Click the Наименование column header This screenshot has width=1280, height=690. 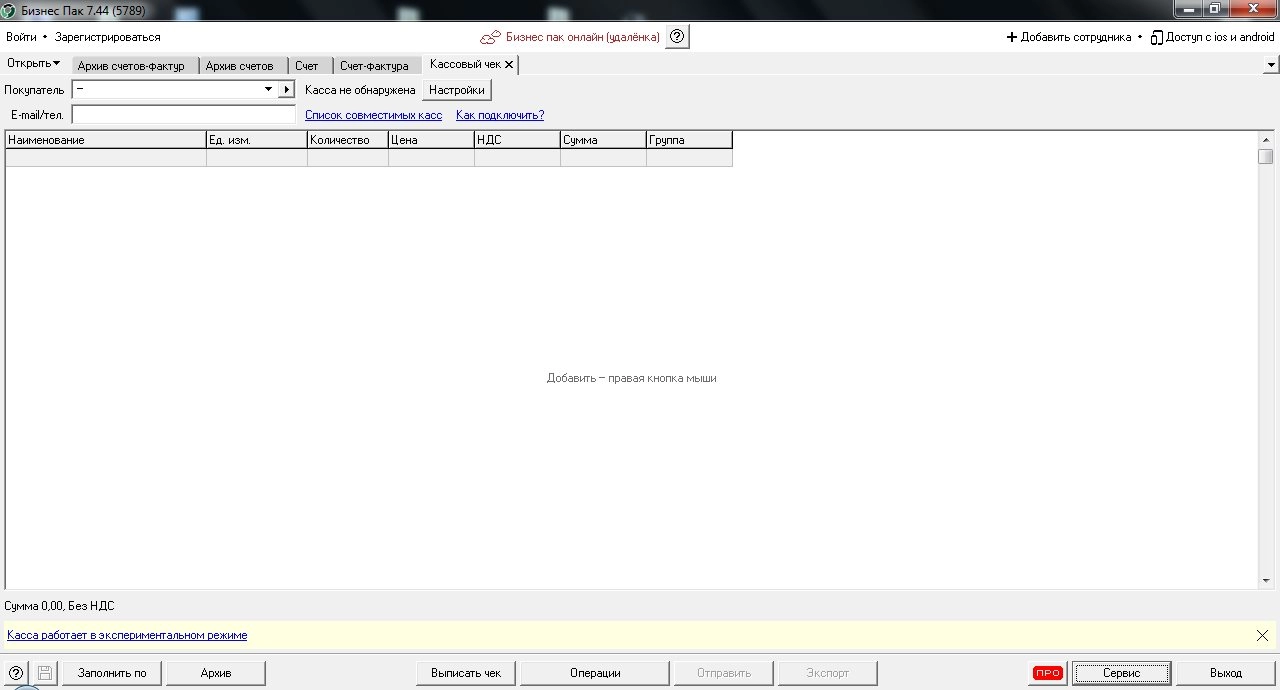[106, 140]
